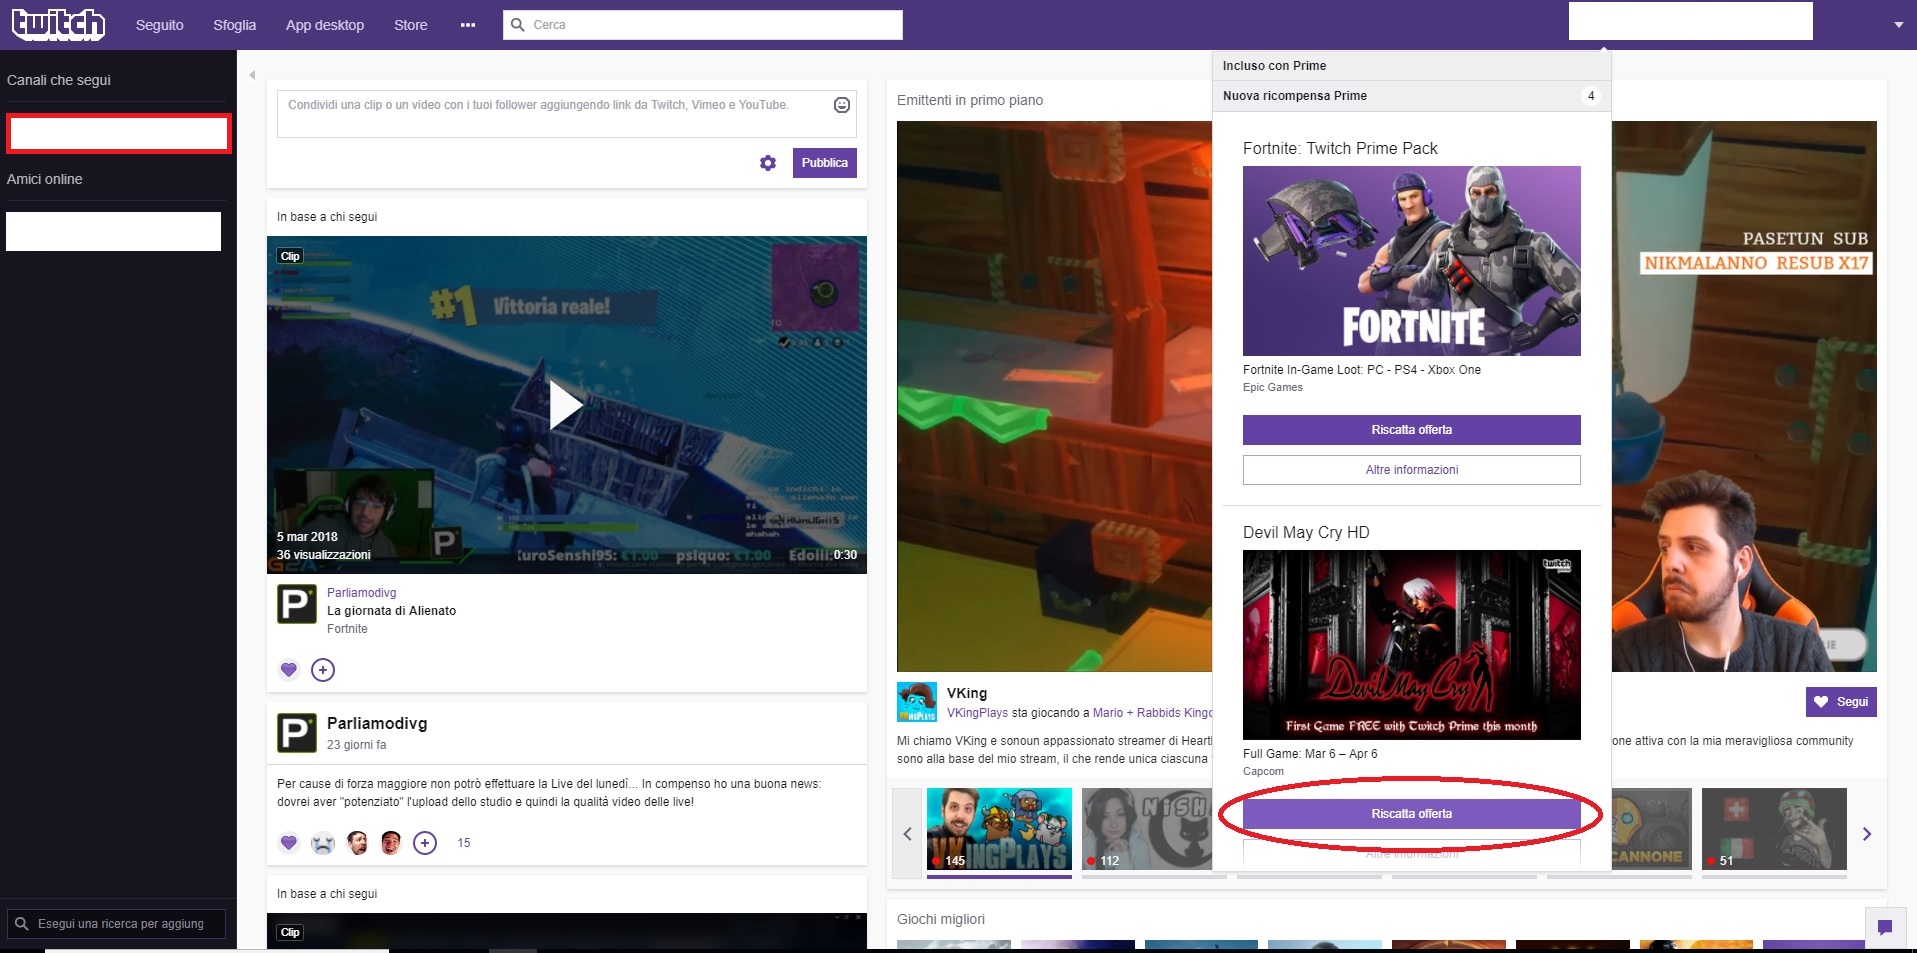Click the Pubblica button
This screenshot has width=1917, height=953.
(x=825, y=163)
